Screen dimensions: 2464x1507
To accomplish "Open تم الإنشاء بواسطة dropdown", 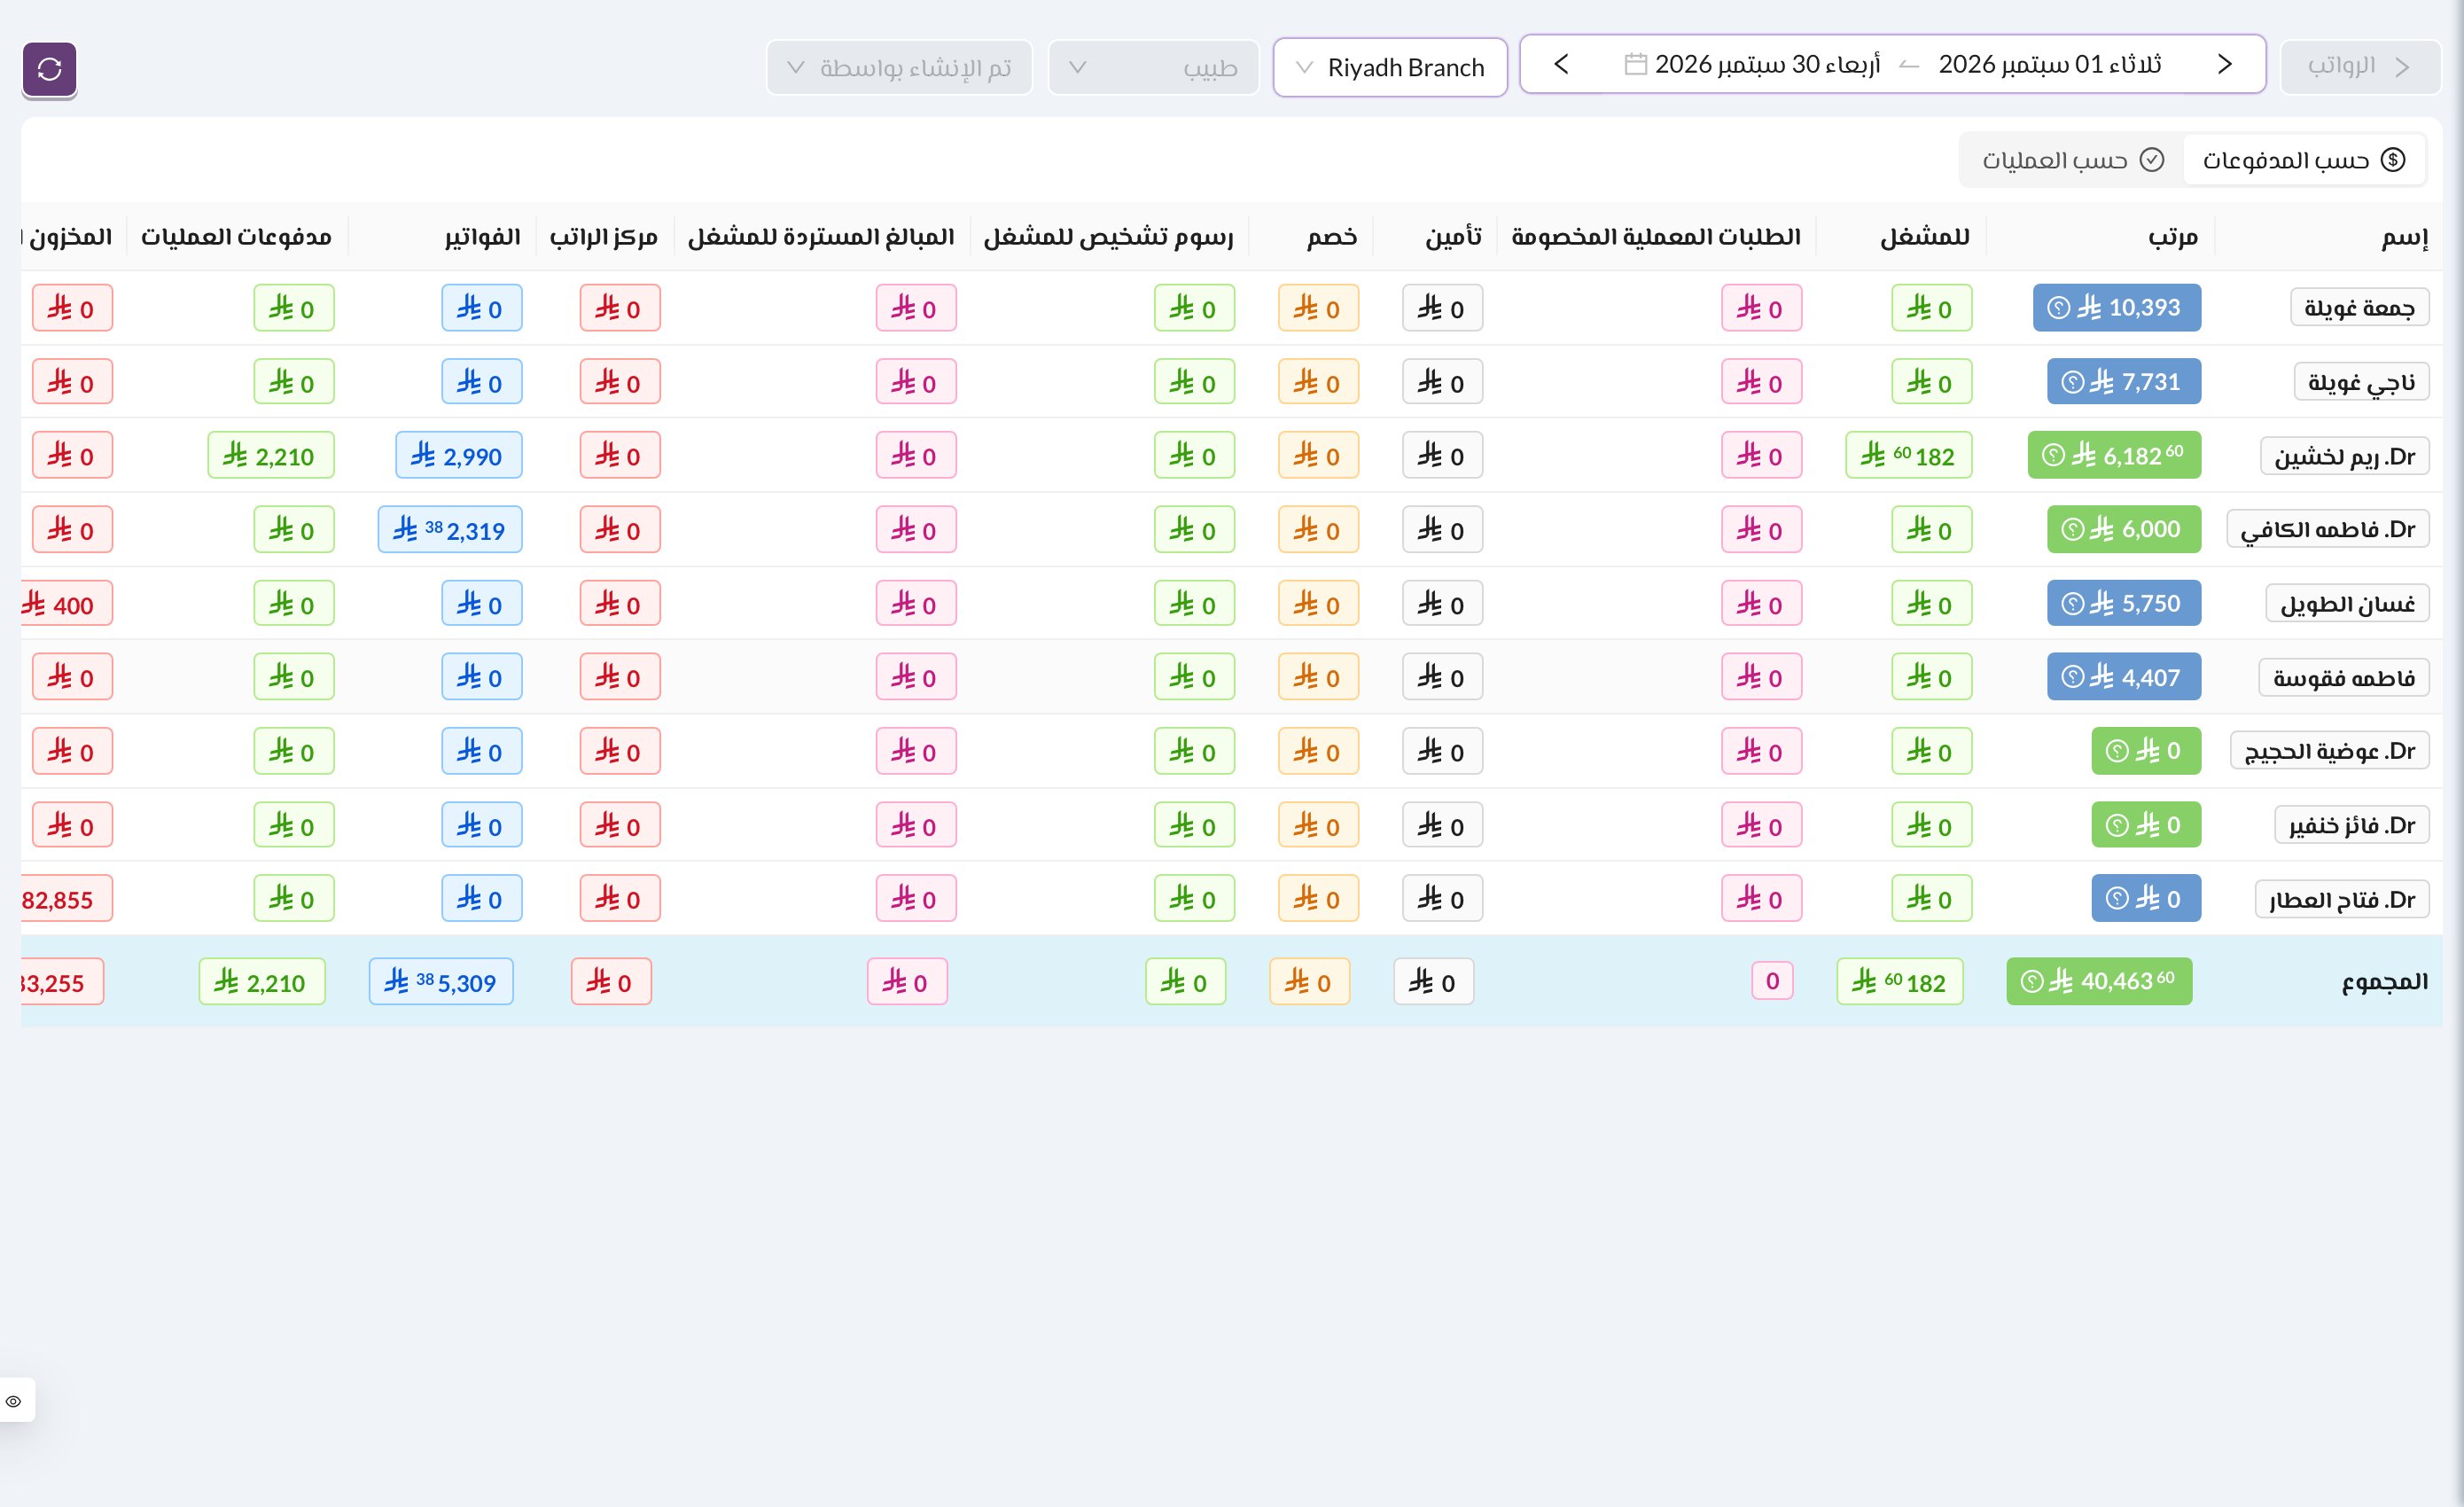I will pos(899,68).
